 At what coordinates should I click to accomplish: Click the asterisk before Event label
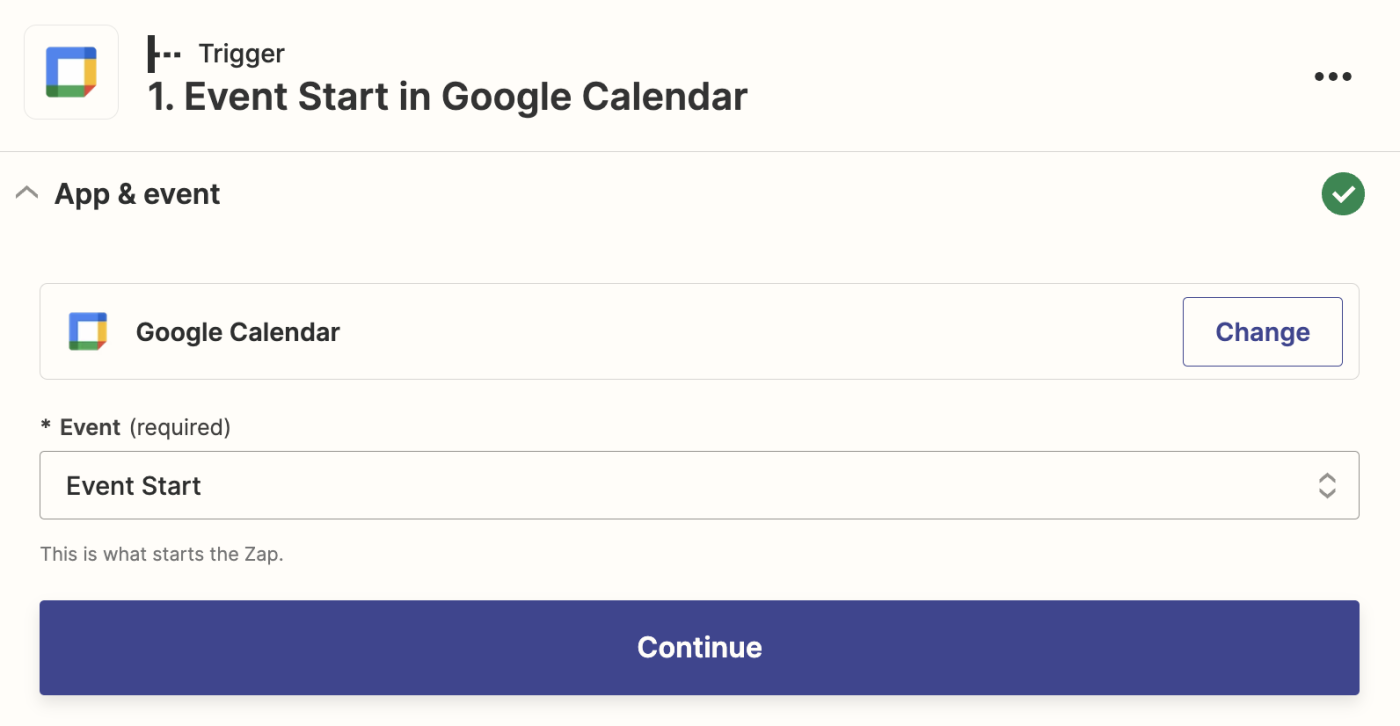pos(46,428)
